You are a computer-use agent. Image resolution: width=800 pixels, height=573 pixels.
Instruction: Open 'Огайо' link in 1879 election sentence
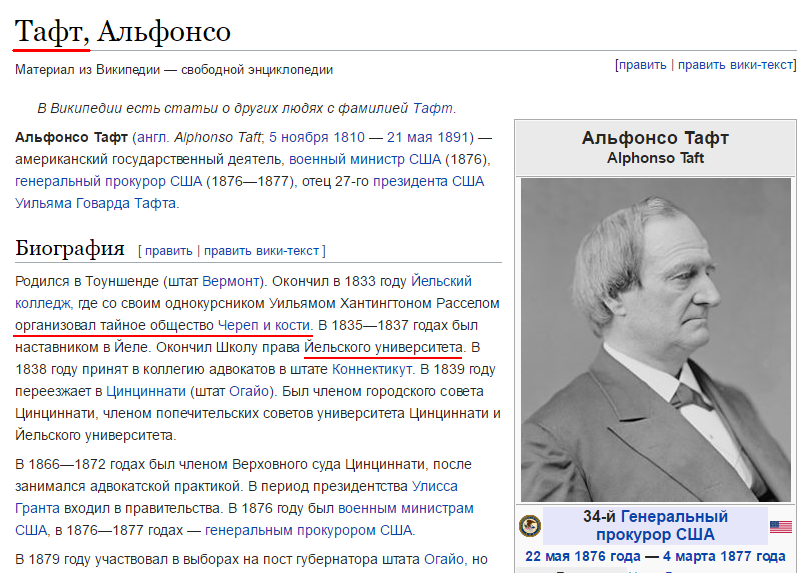point(443,559)
